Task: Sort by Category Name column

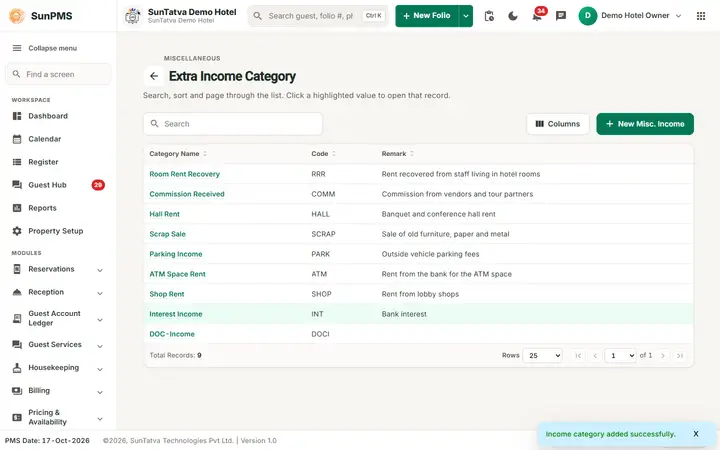Action: (x=178, y=154)
